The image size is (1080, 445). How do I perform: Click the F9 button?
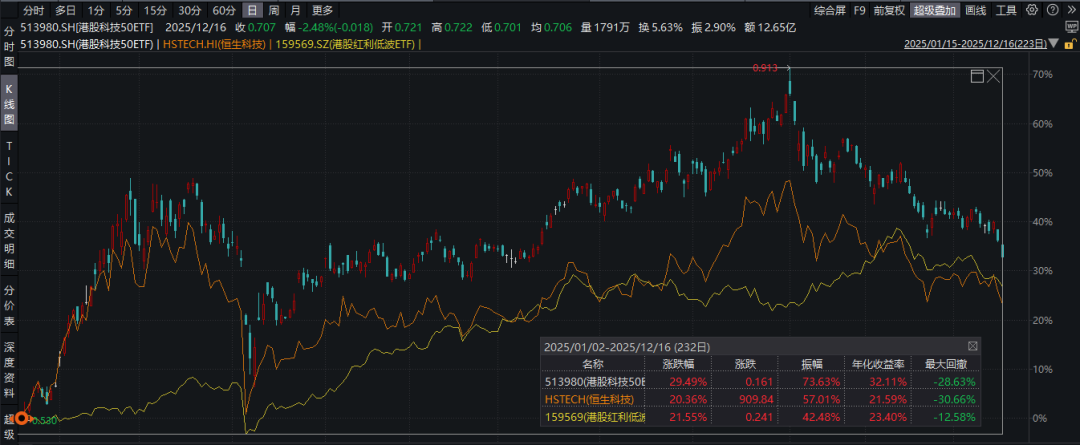(859, 10)
